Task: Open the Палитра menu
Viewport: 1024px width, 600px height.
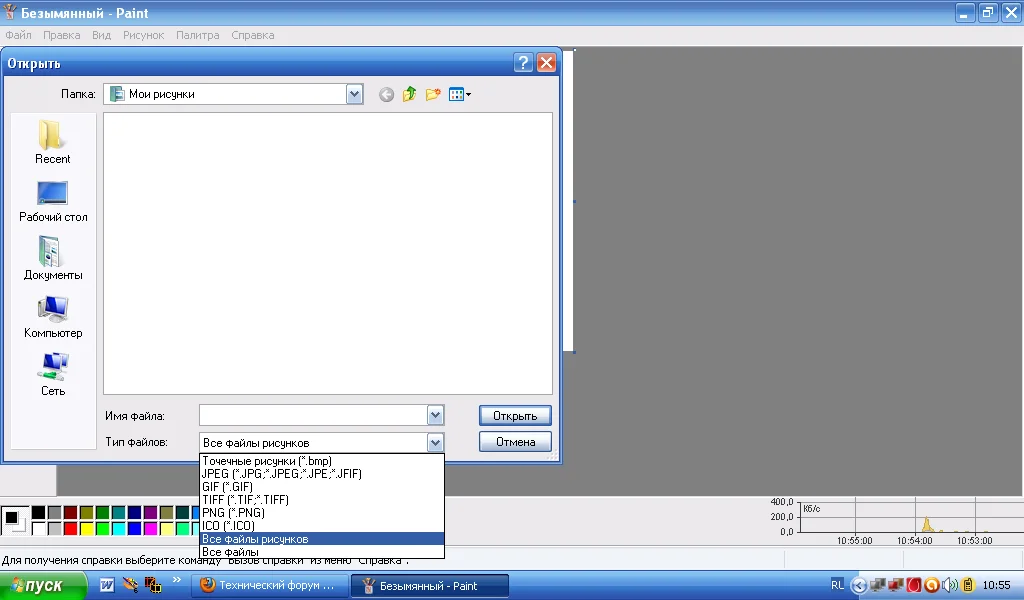Action: [197, 35]
